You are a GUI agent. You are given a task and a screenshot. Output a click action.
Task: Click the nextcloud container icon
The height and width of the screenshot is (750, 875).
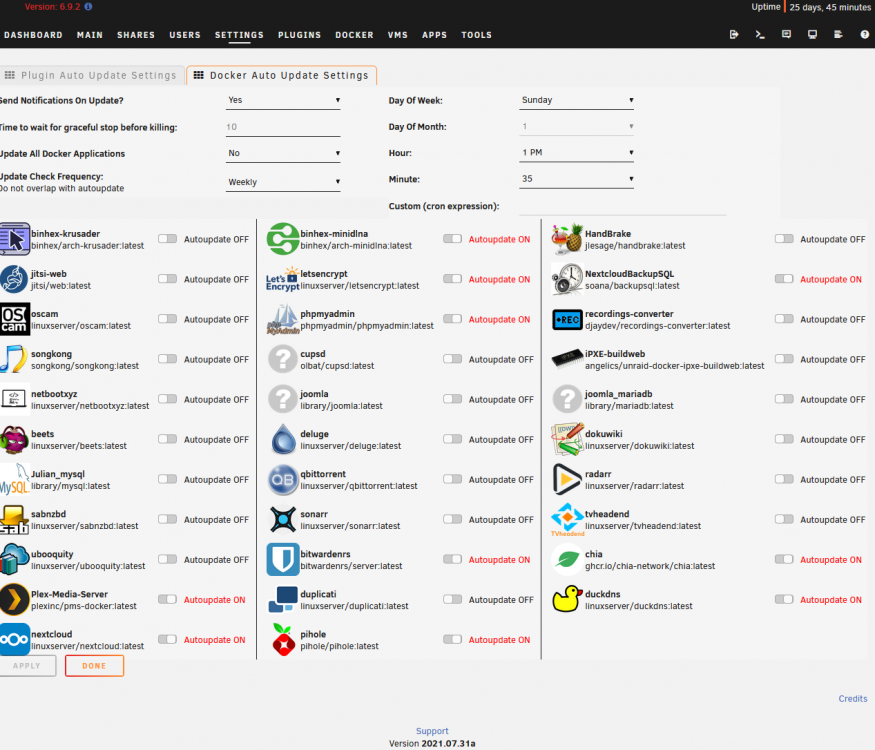pyautogui.click(x=15, y=640)
